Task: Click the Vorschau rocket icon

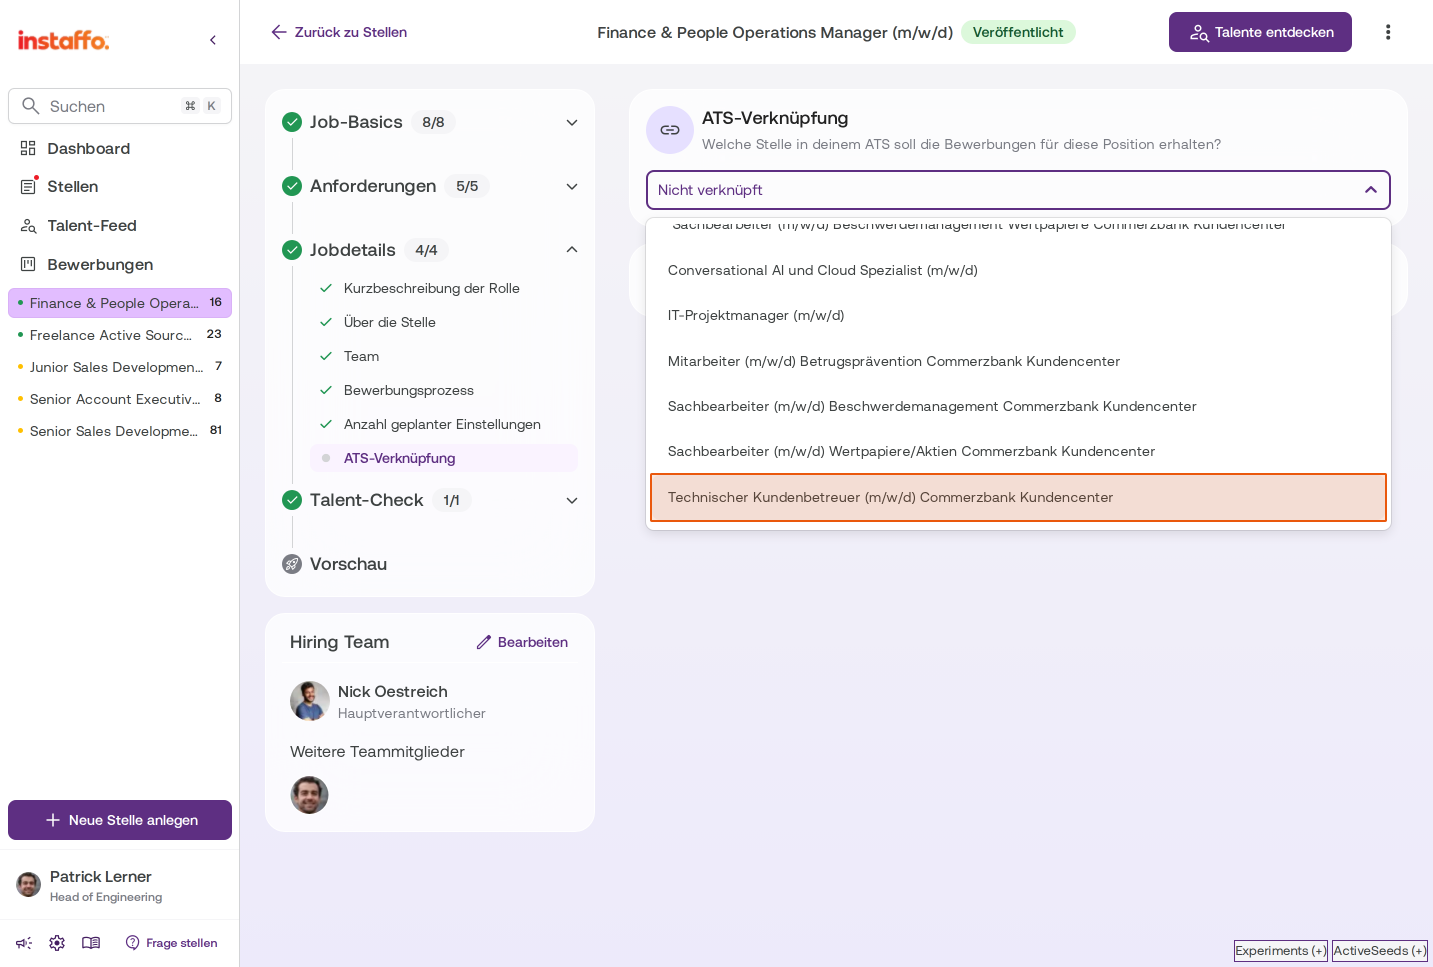Action: (x=292, y=564)
